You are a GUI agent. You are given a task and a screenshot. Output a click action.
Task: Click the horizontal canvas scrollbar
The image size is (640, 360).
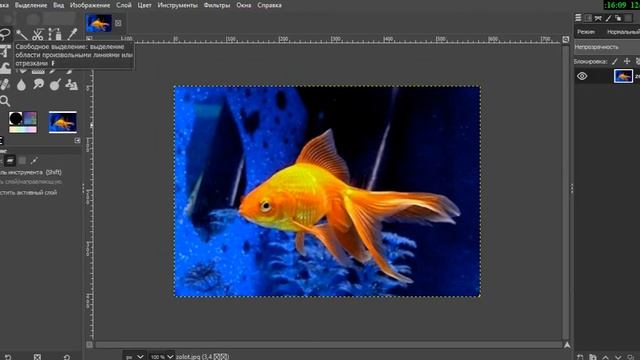(x=328, y=345)
